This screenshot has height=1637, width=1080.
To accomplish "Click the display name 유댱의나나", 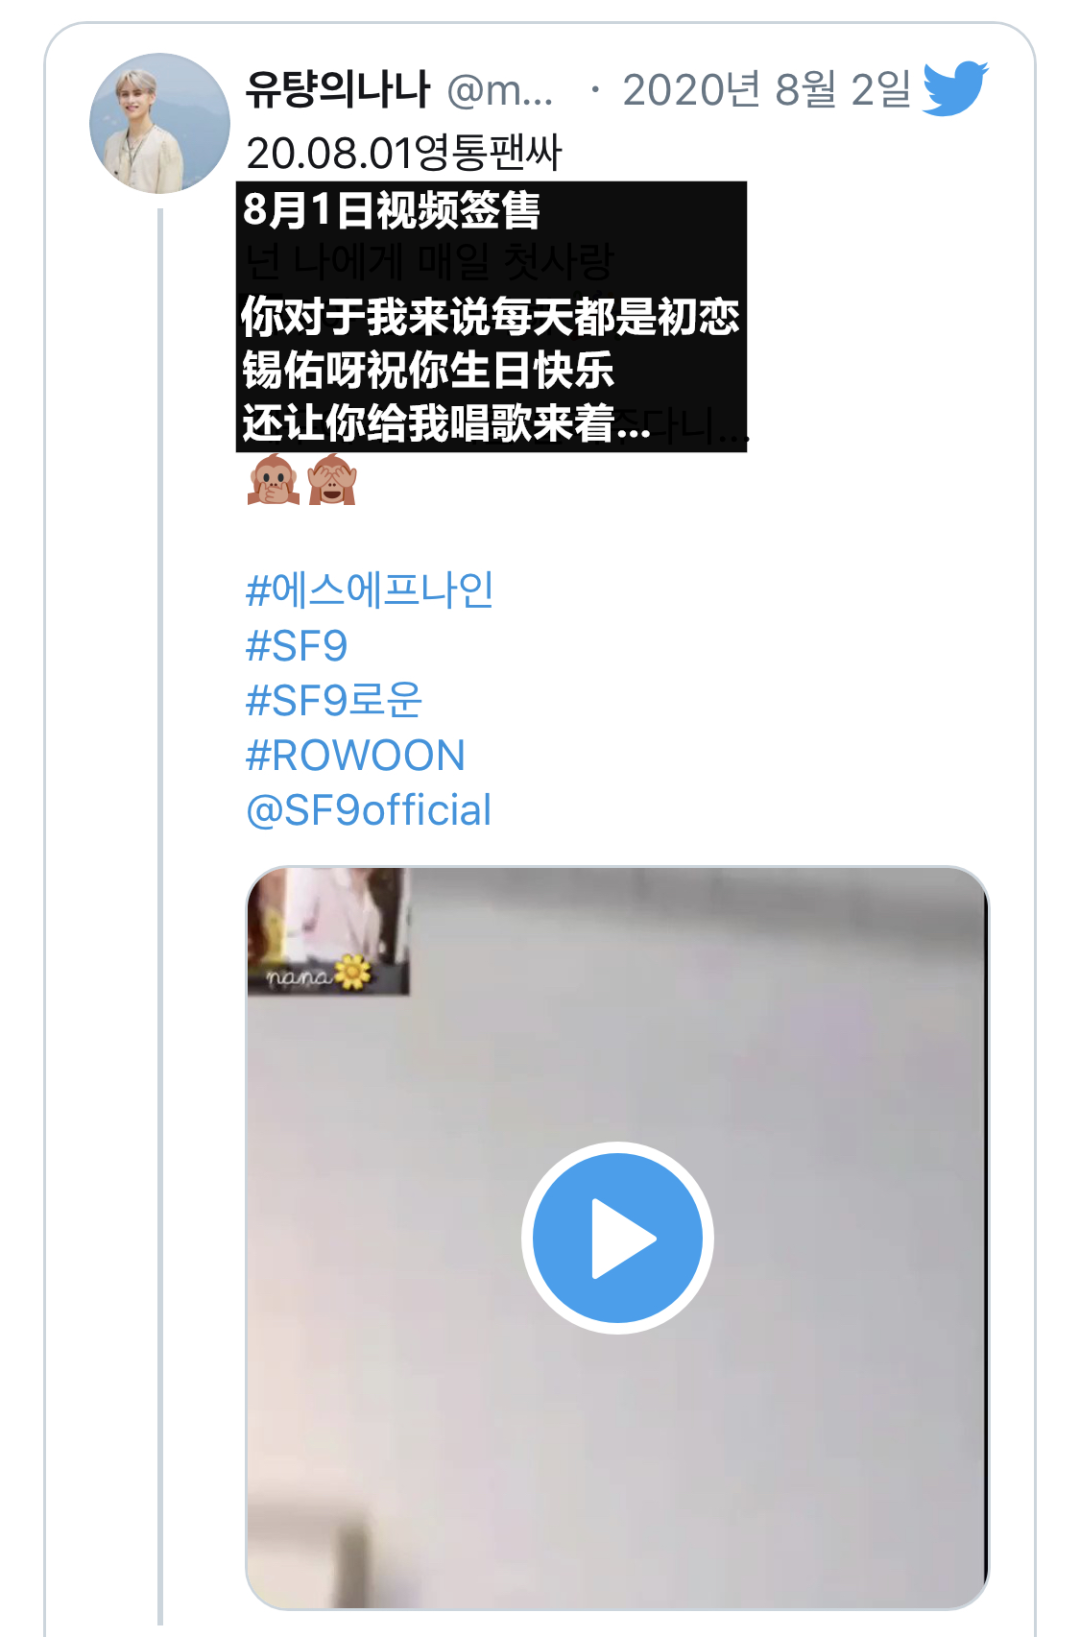I will [338, 90].
